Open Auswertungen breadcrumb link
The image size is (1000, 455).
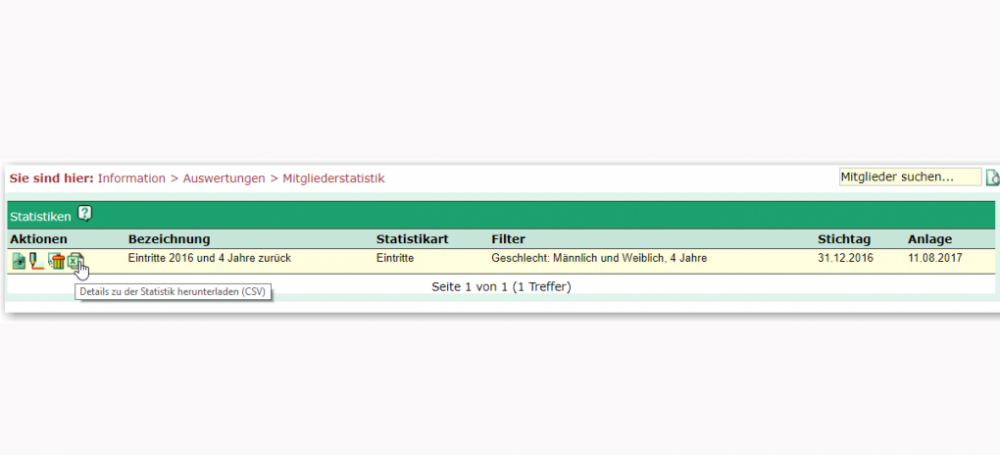click(224, 179)
